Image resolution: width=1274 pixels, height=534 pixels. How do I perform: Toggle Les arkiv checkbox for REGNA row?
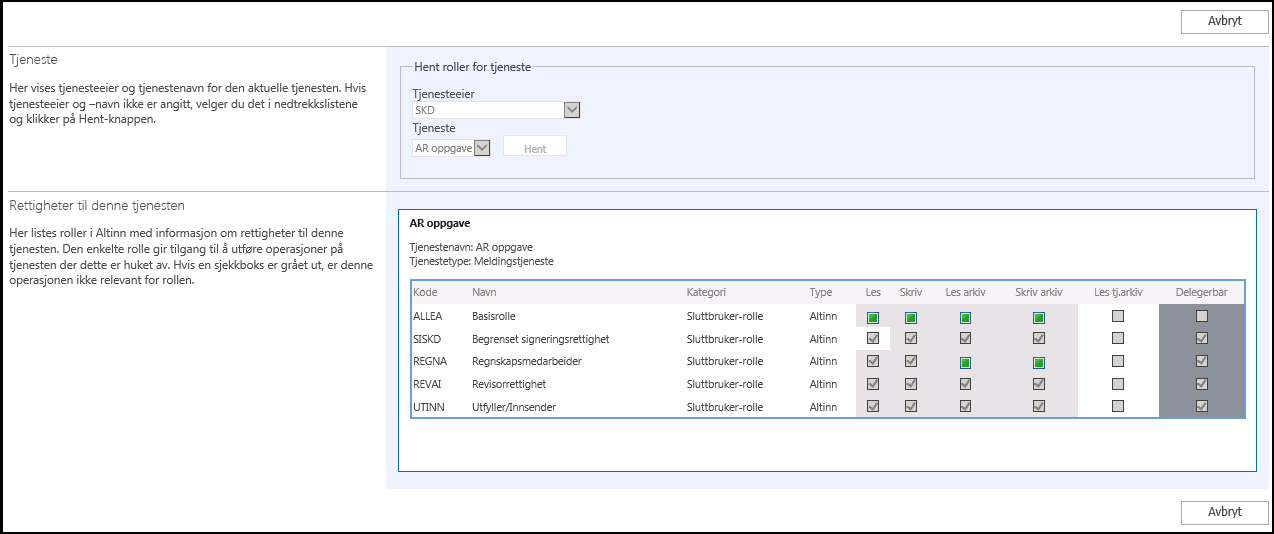tap(965, 362)
